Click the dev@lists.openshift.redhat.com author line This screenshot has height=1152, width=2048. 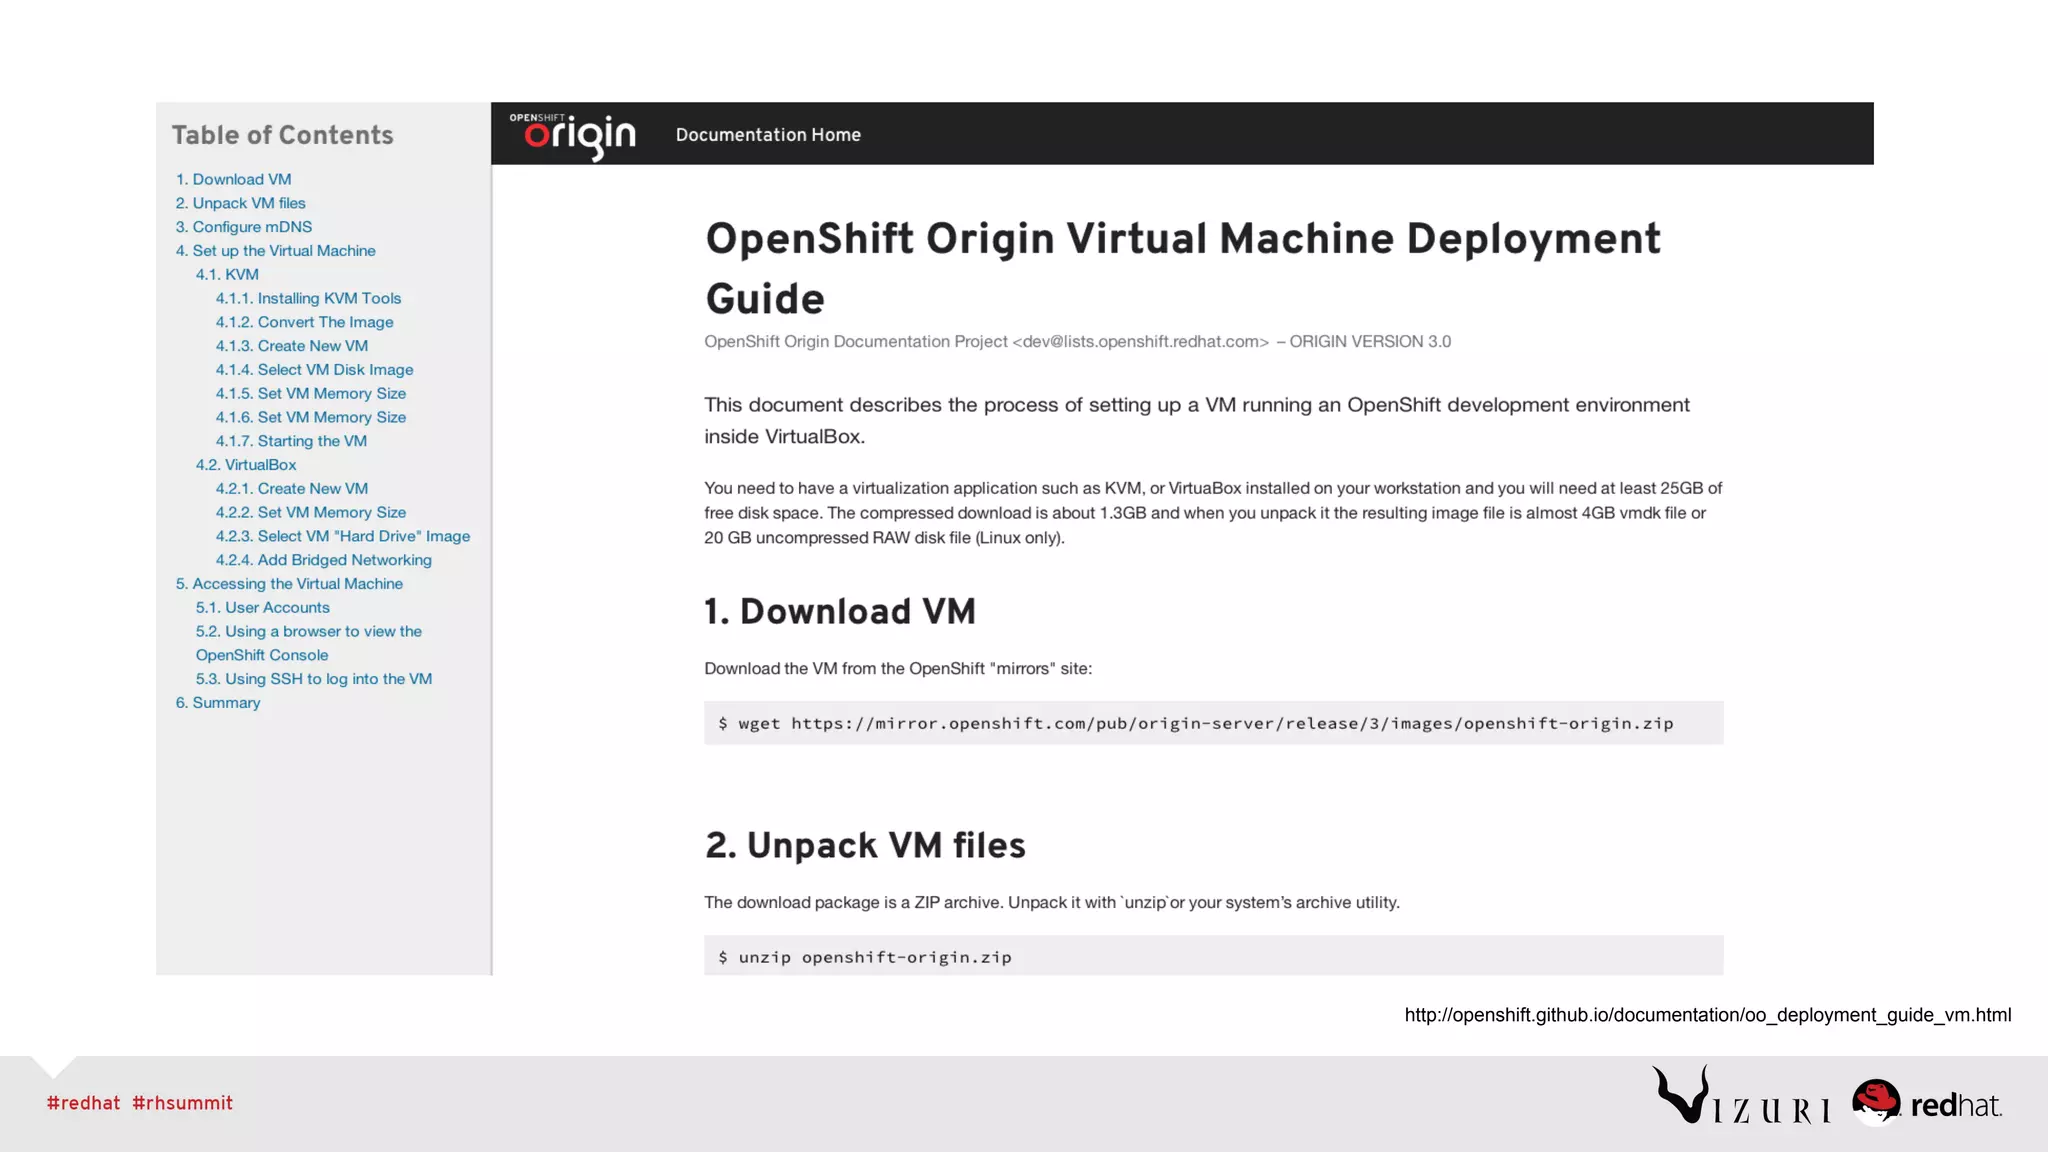[1077, 342]
